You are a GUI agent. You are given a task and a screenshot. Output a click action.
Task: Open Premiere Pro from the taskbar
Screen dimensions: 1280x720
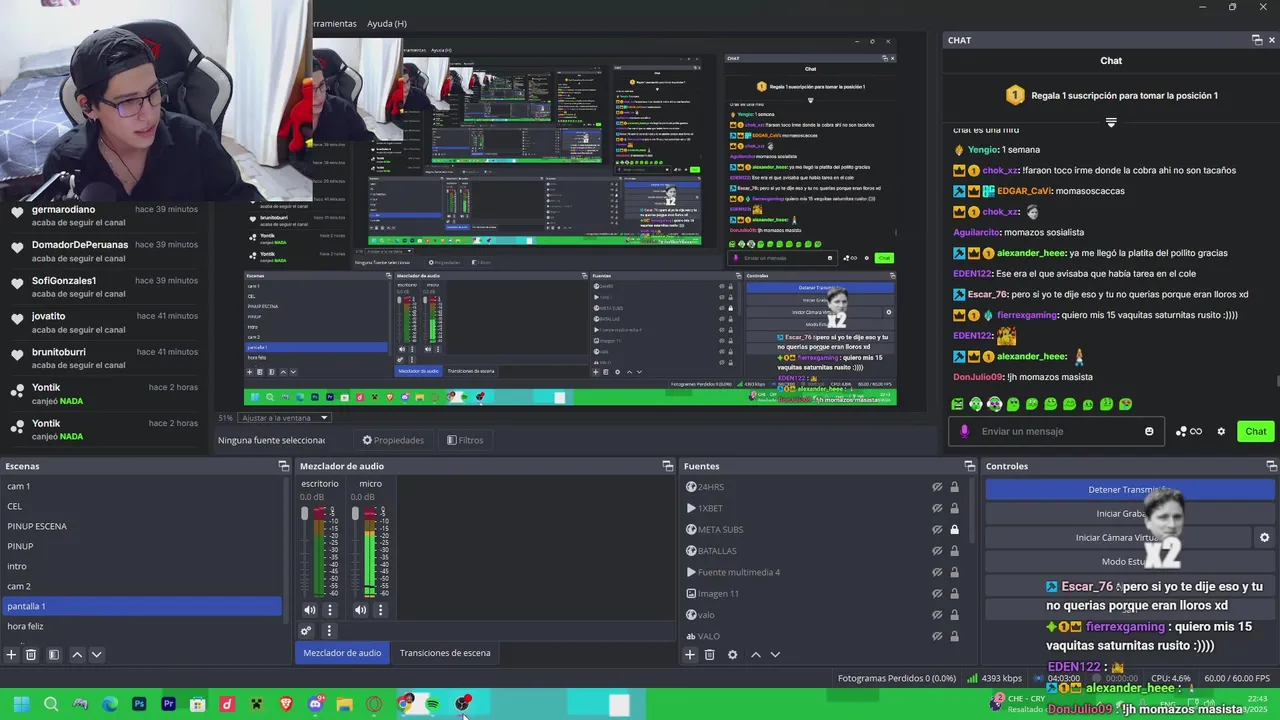(168, 704)
